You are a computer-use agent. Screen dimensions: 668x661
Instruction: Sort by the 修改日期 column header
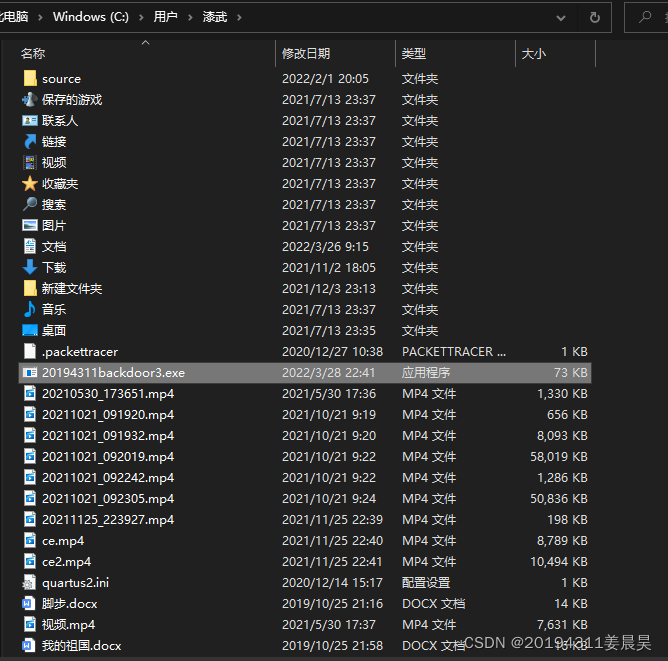coord(306,54)
